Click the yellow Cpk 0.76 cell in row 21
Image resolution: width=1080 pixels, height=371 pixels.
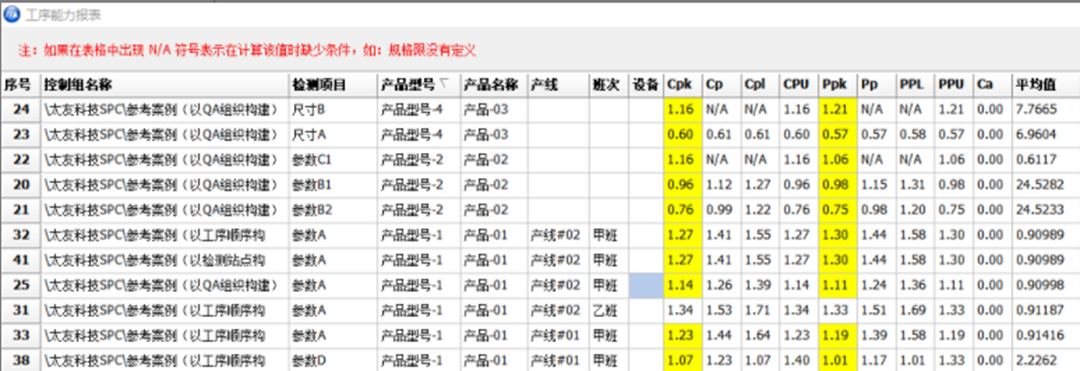coord(683,210)
